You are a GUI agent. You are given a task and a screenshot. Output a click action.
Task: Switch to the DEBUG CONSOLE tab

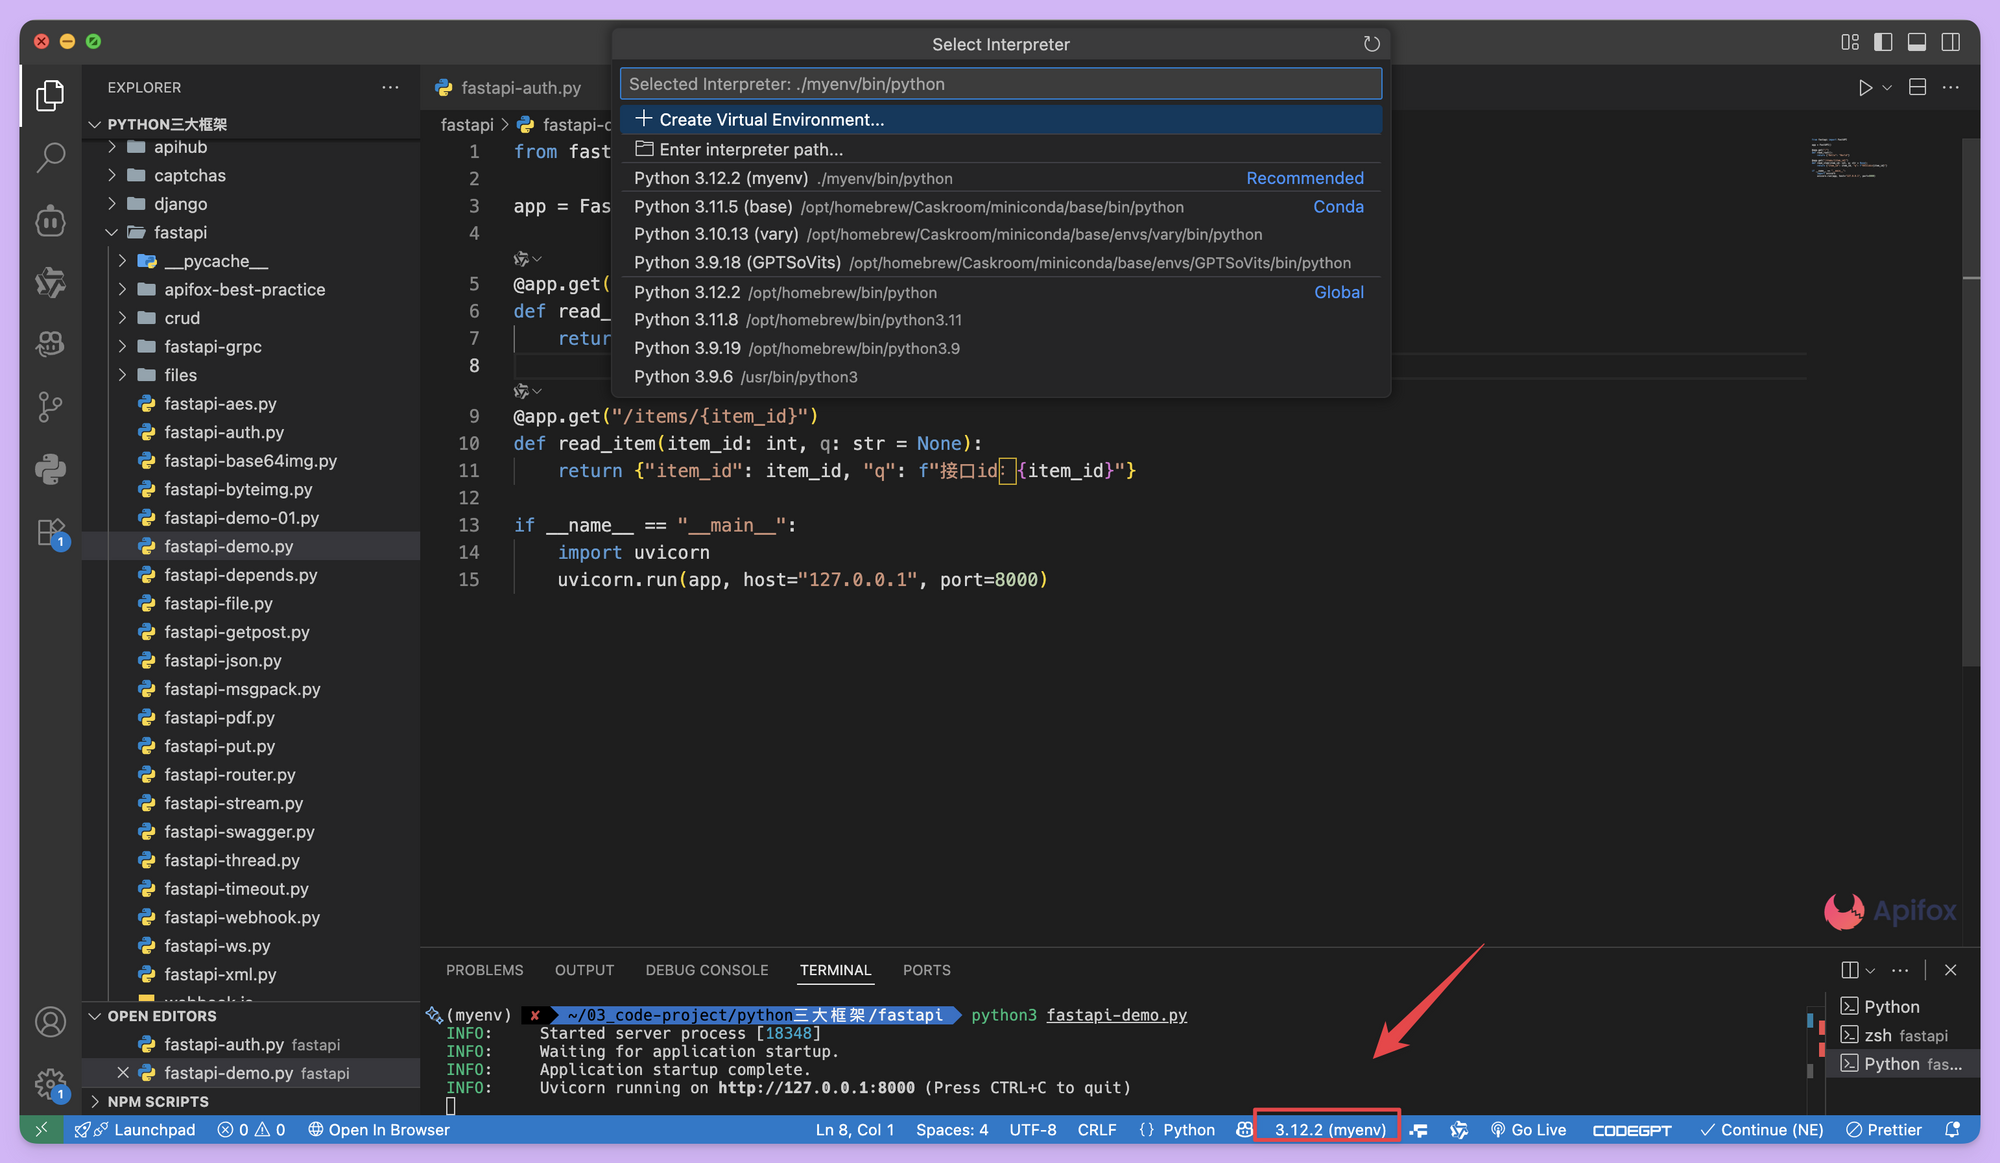coord(706,970)
